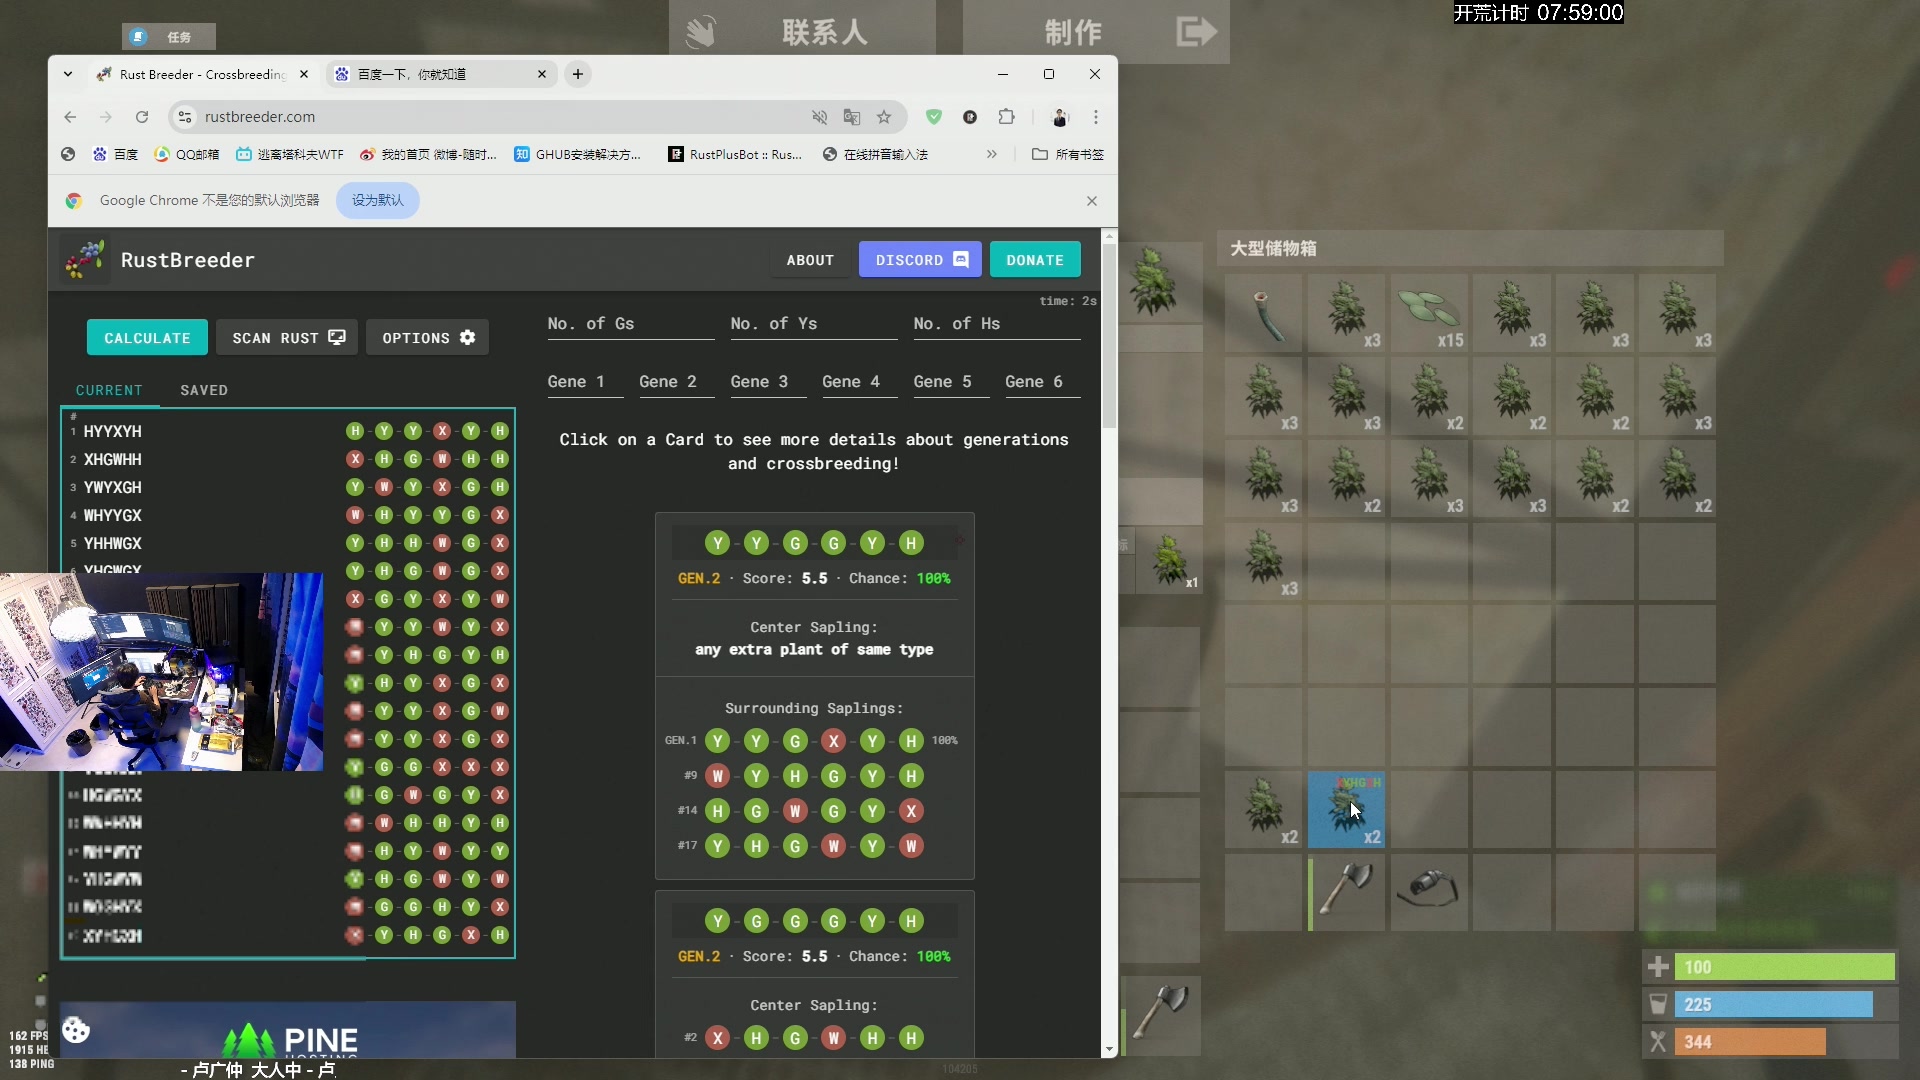Image resolution: width=1920 pixels, height=1080 pixels.
Task: Open the Chrome extensions puzzle icon
Action: [x=1006, y=117]
